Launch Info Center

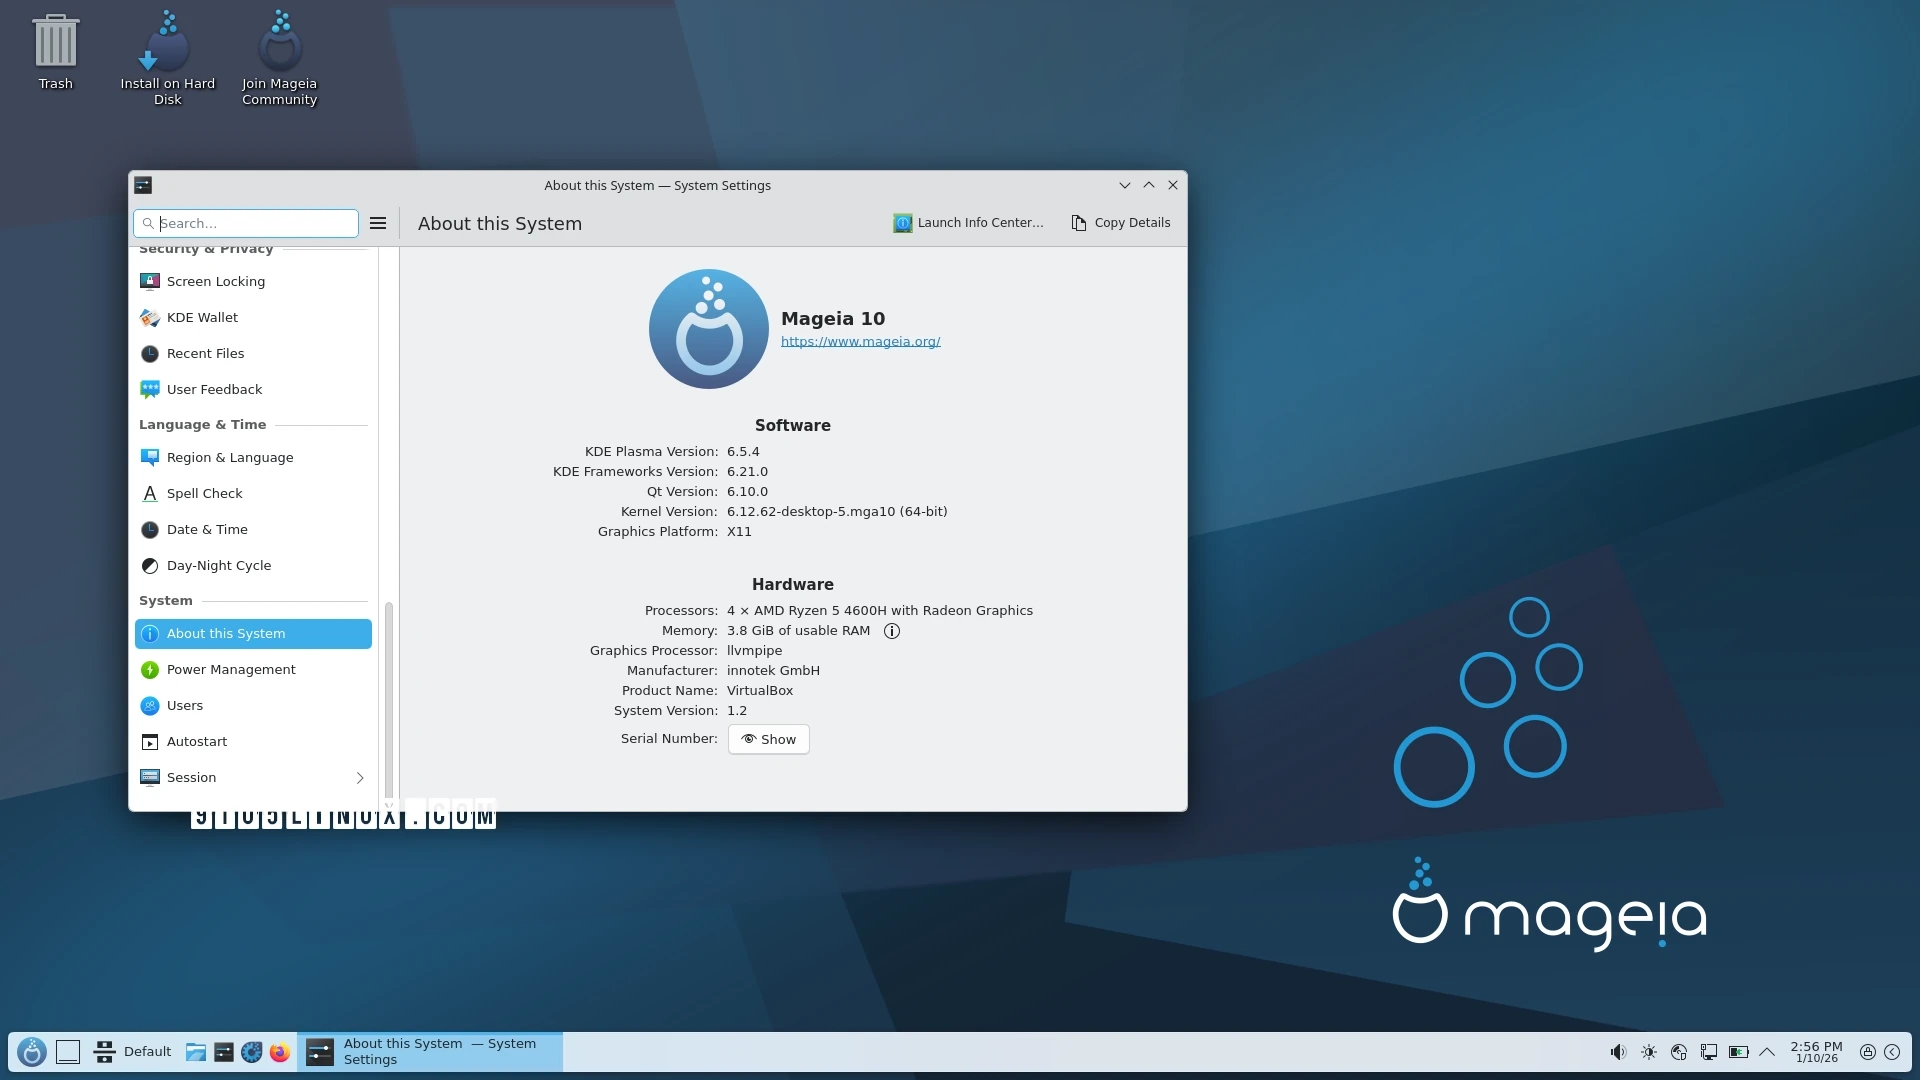967,222
